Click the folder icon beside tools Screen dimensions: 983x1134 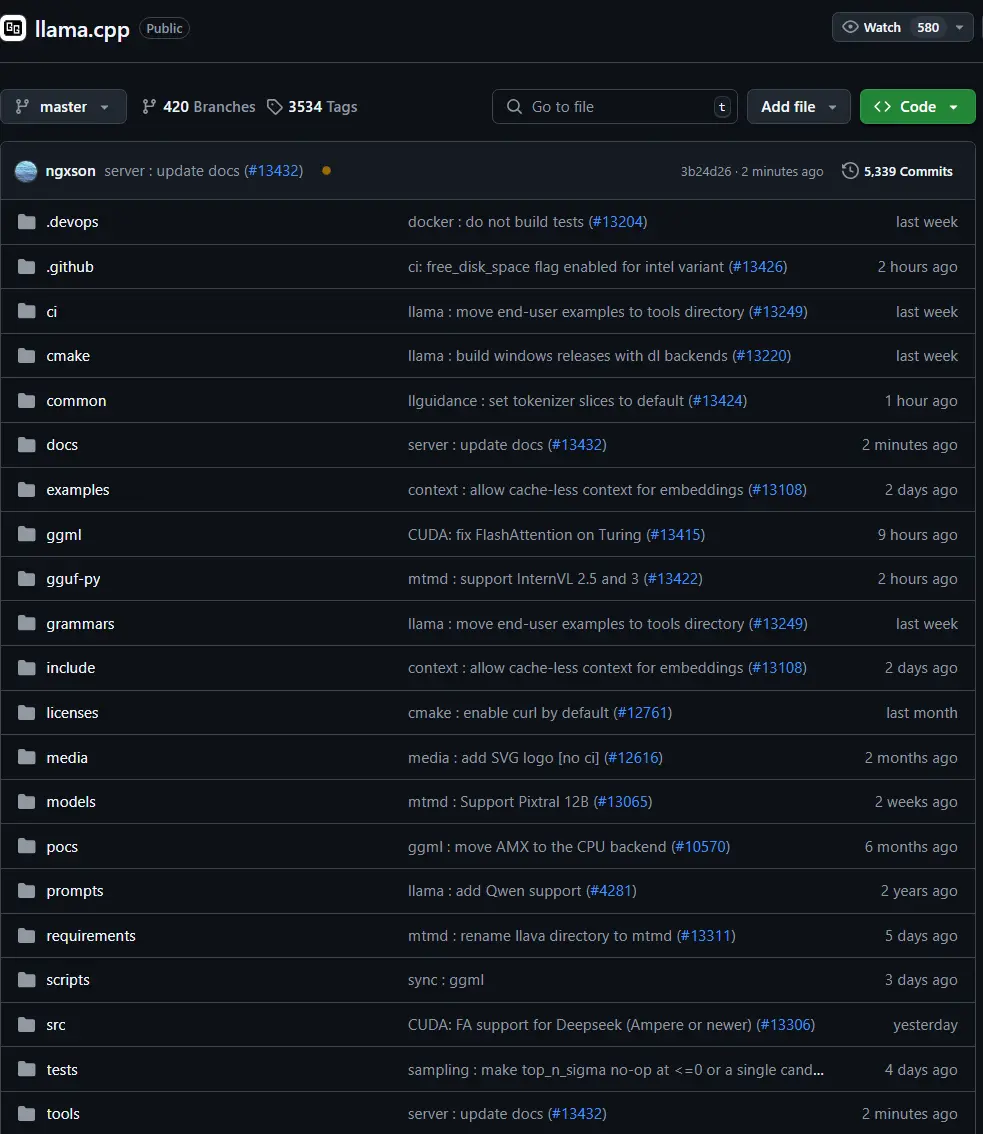pos(27,1114)
